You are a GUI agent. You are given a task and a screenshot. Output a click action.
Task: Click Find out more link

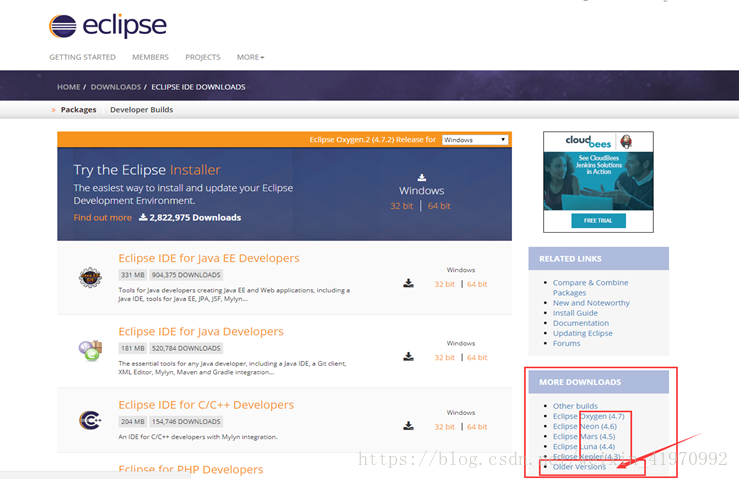tap(102, 217)
